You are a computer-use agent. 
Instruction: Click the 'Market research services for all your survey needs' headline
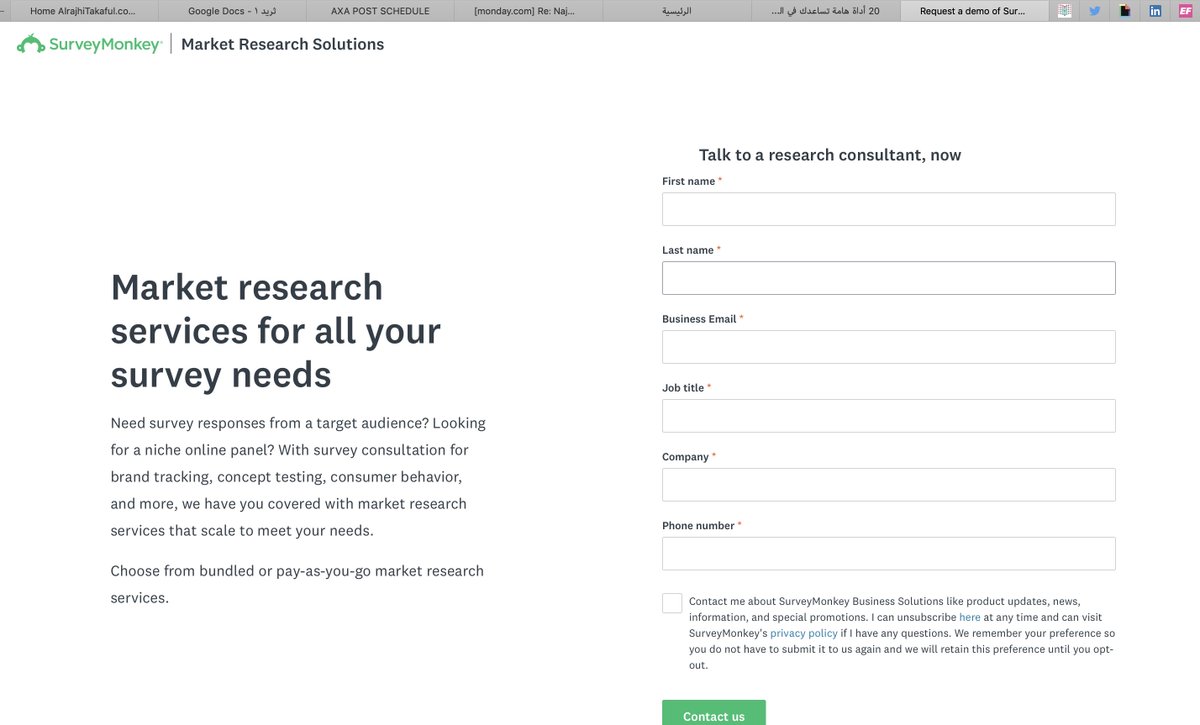276,331
